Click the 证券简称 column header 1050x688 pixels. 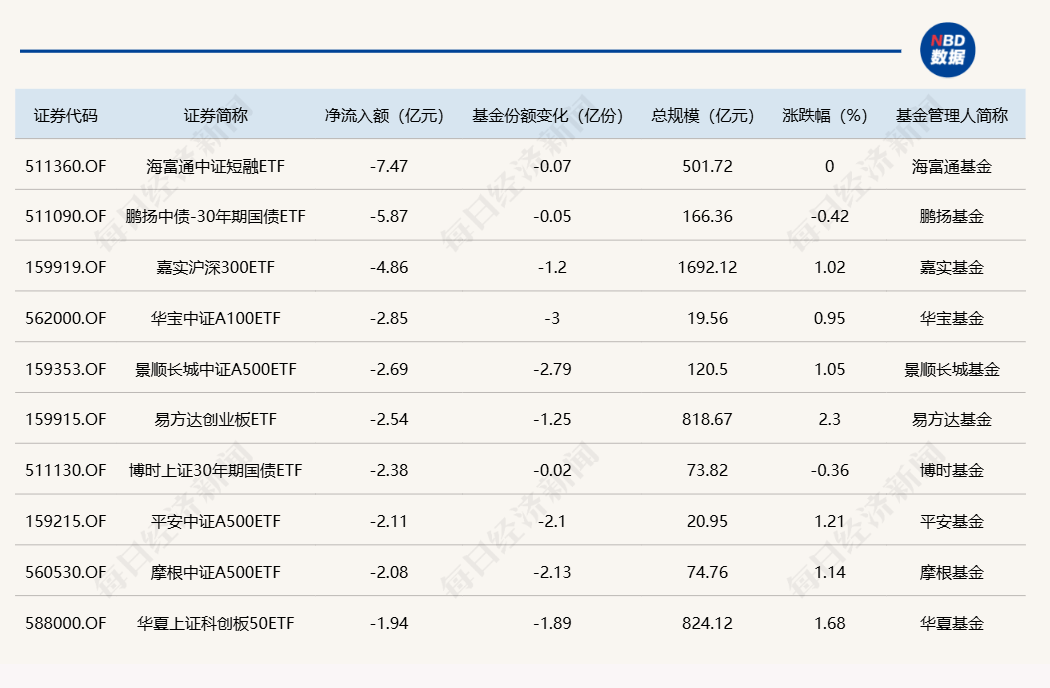[216, 116]
